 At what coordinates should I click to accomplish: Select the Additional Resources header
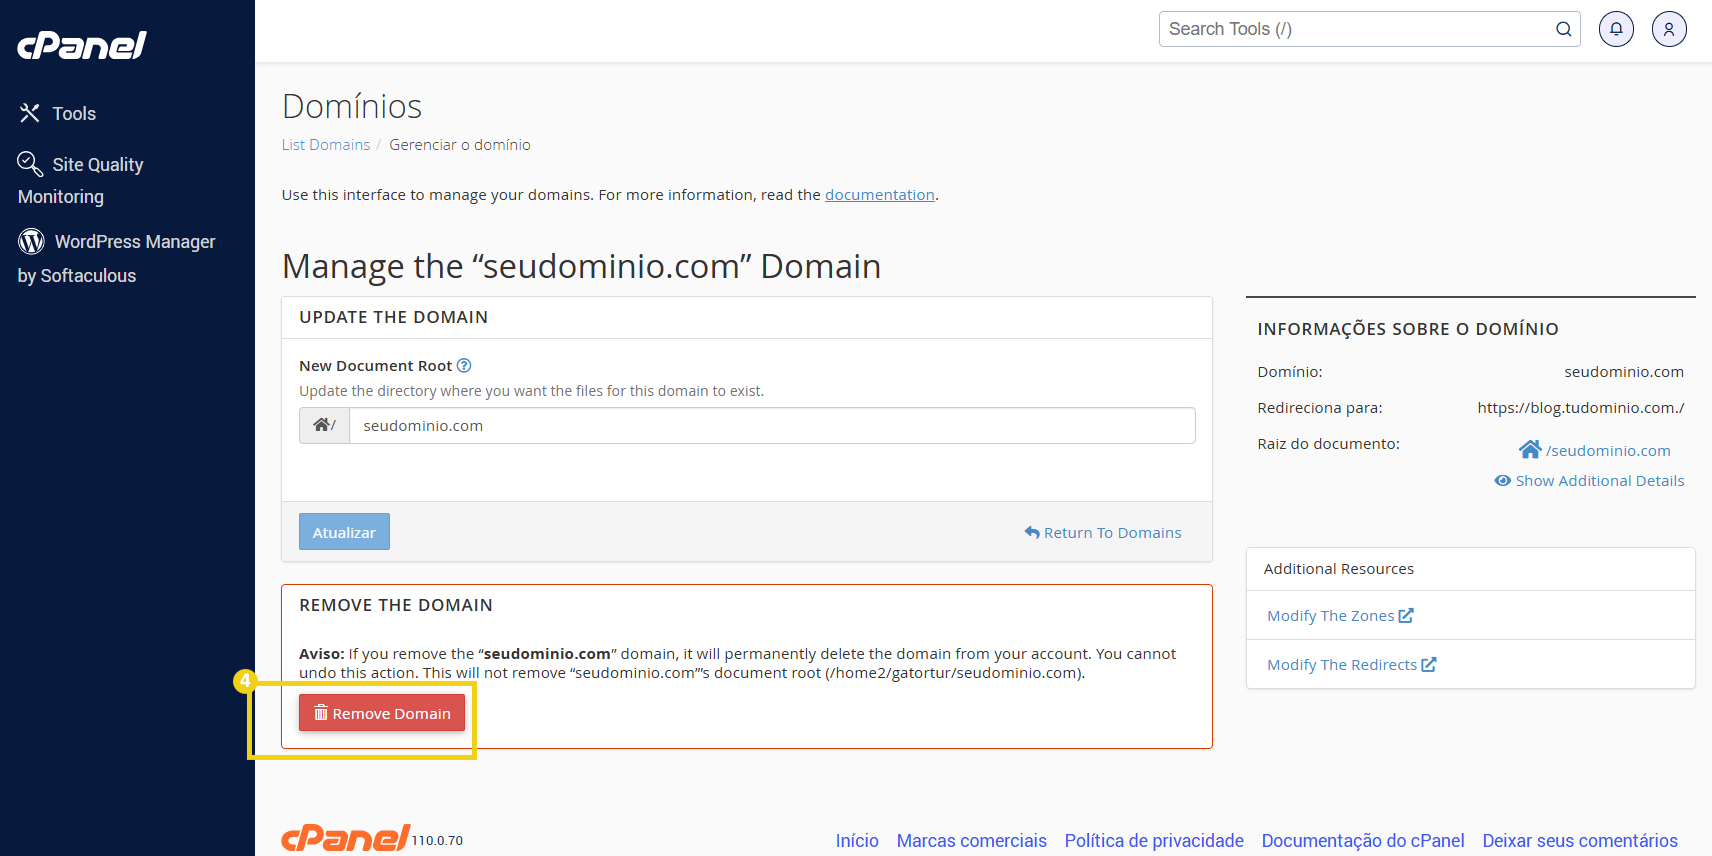1339,569
